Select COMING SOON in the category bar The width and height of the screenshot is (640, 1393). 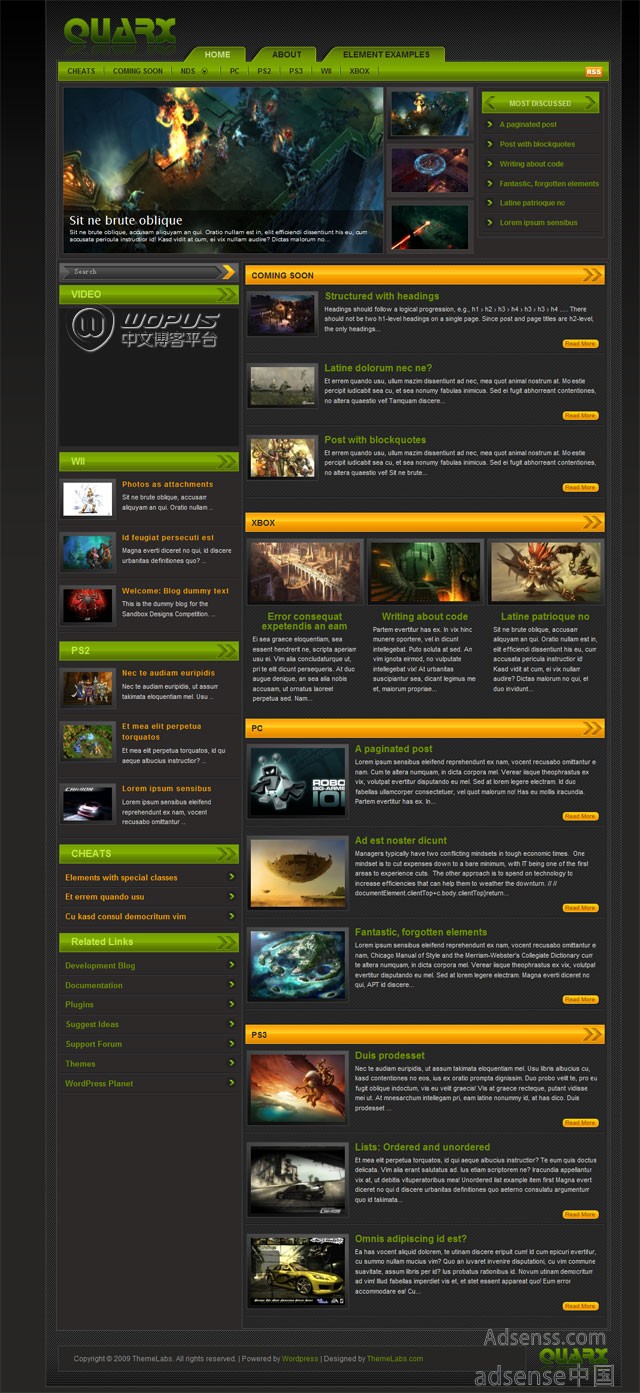pyautogui.click(x=138, y=71)
